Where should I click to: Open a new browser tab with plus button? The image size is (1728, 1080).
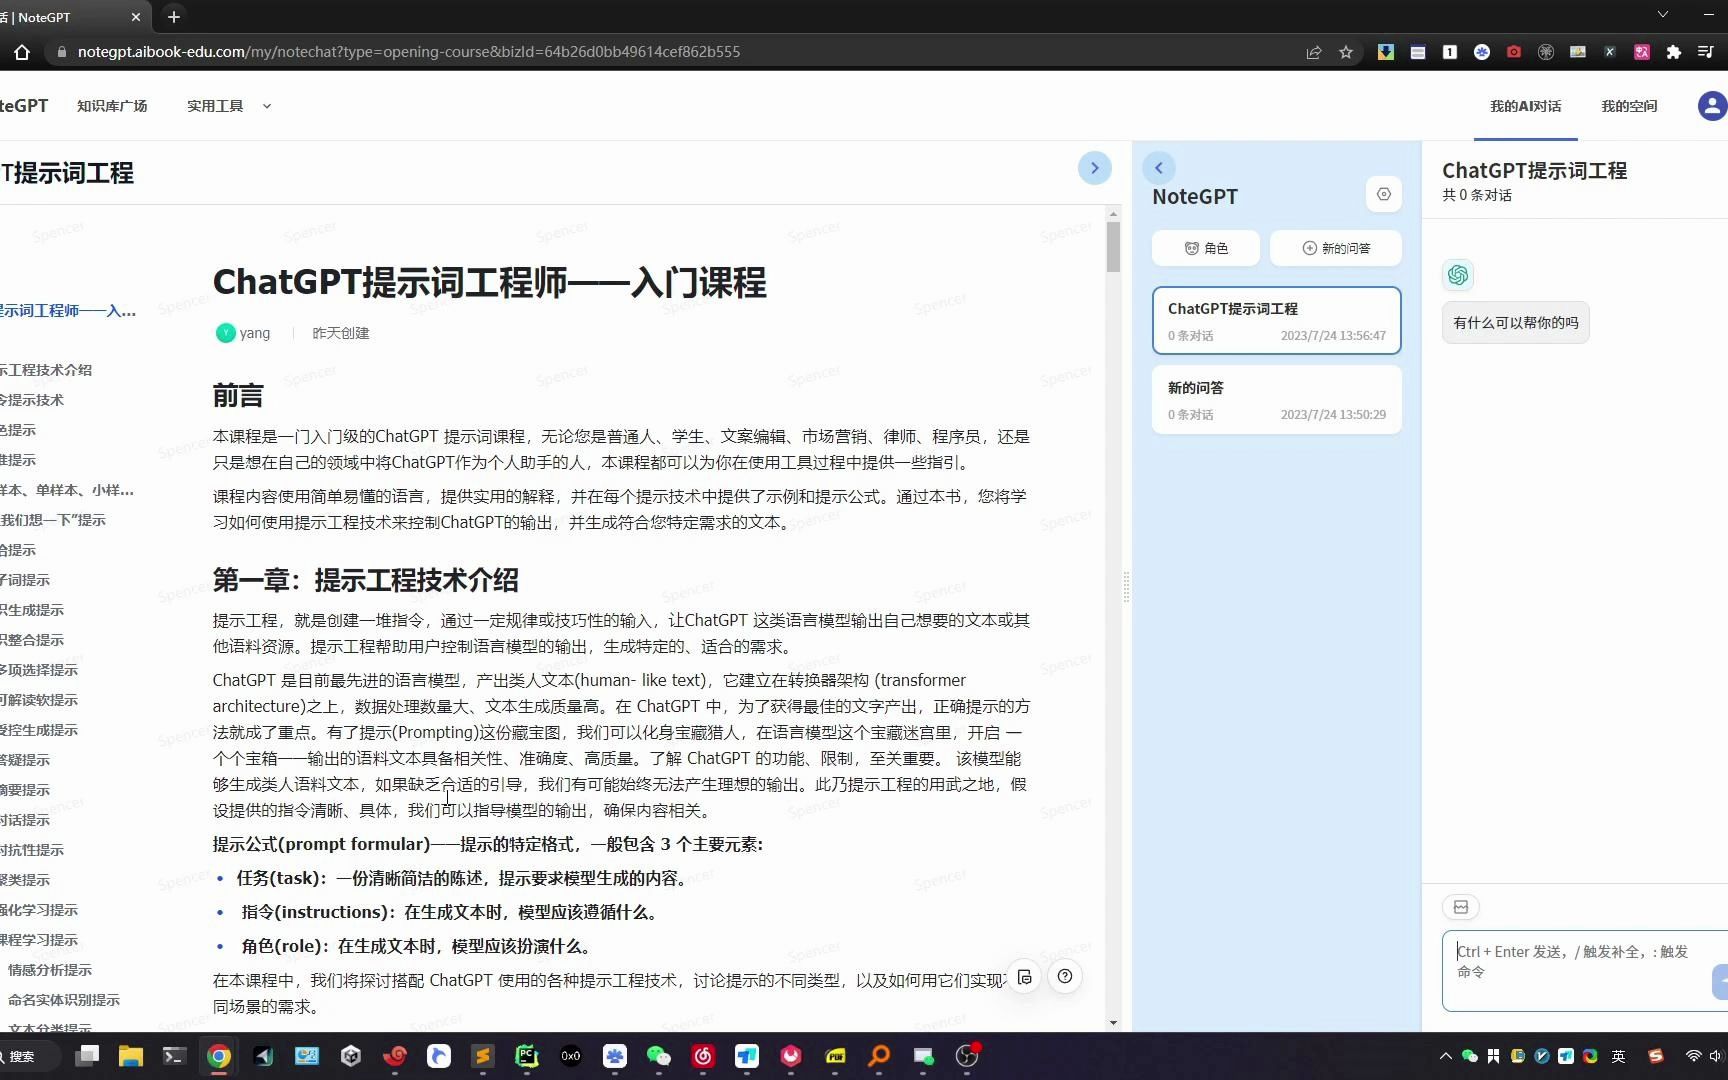tap(174, 17)
